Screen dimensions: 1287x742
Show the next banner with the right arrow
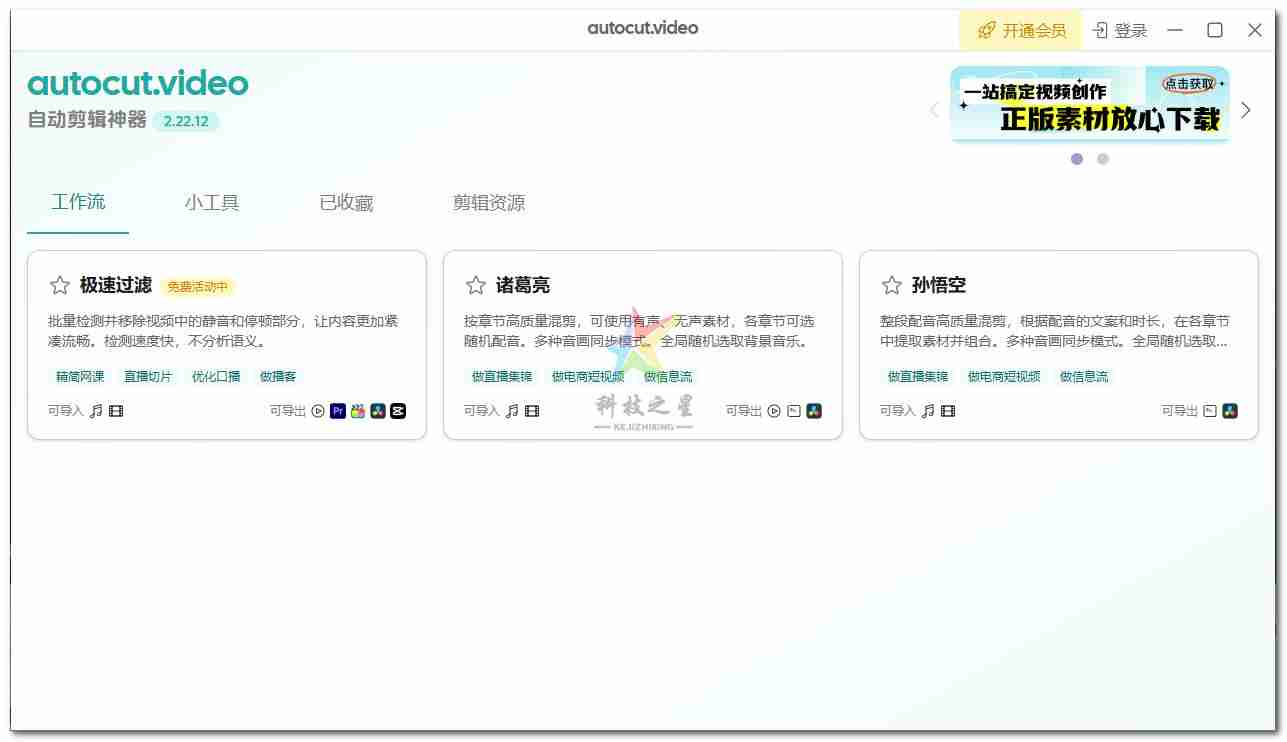(x=1246, y=110)
